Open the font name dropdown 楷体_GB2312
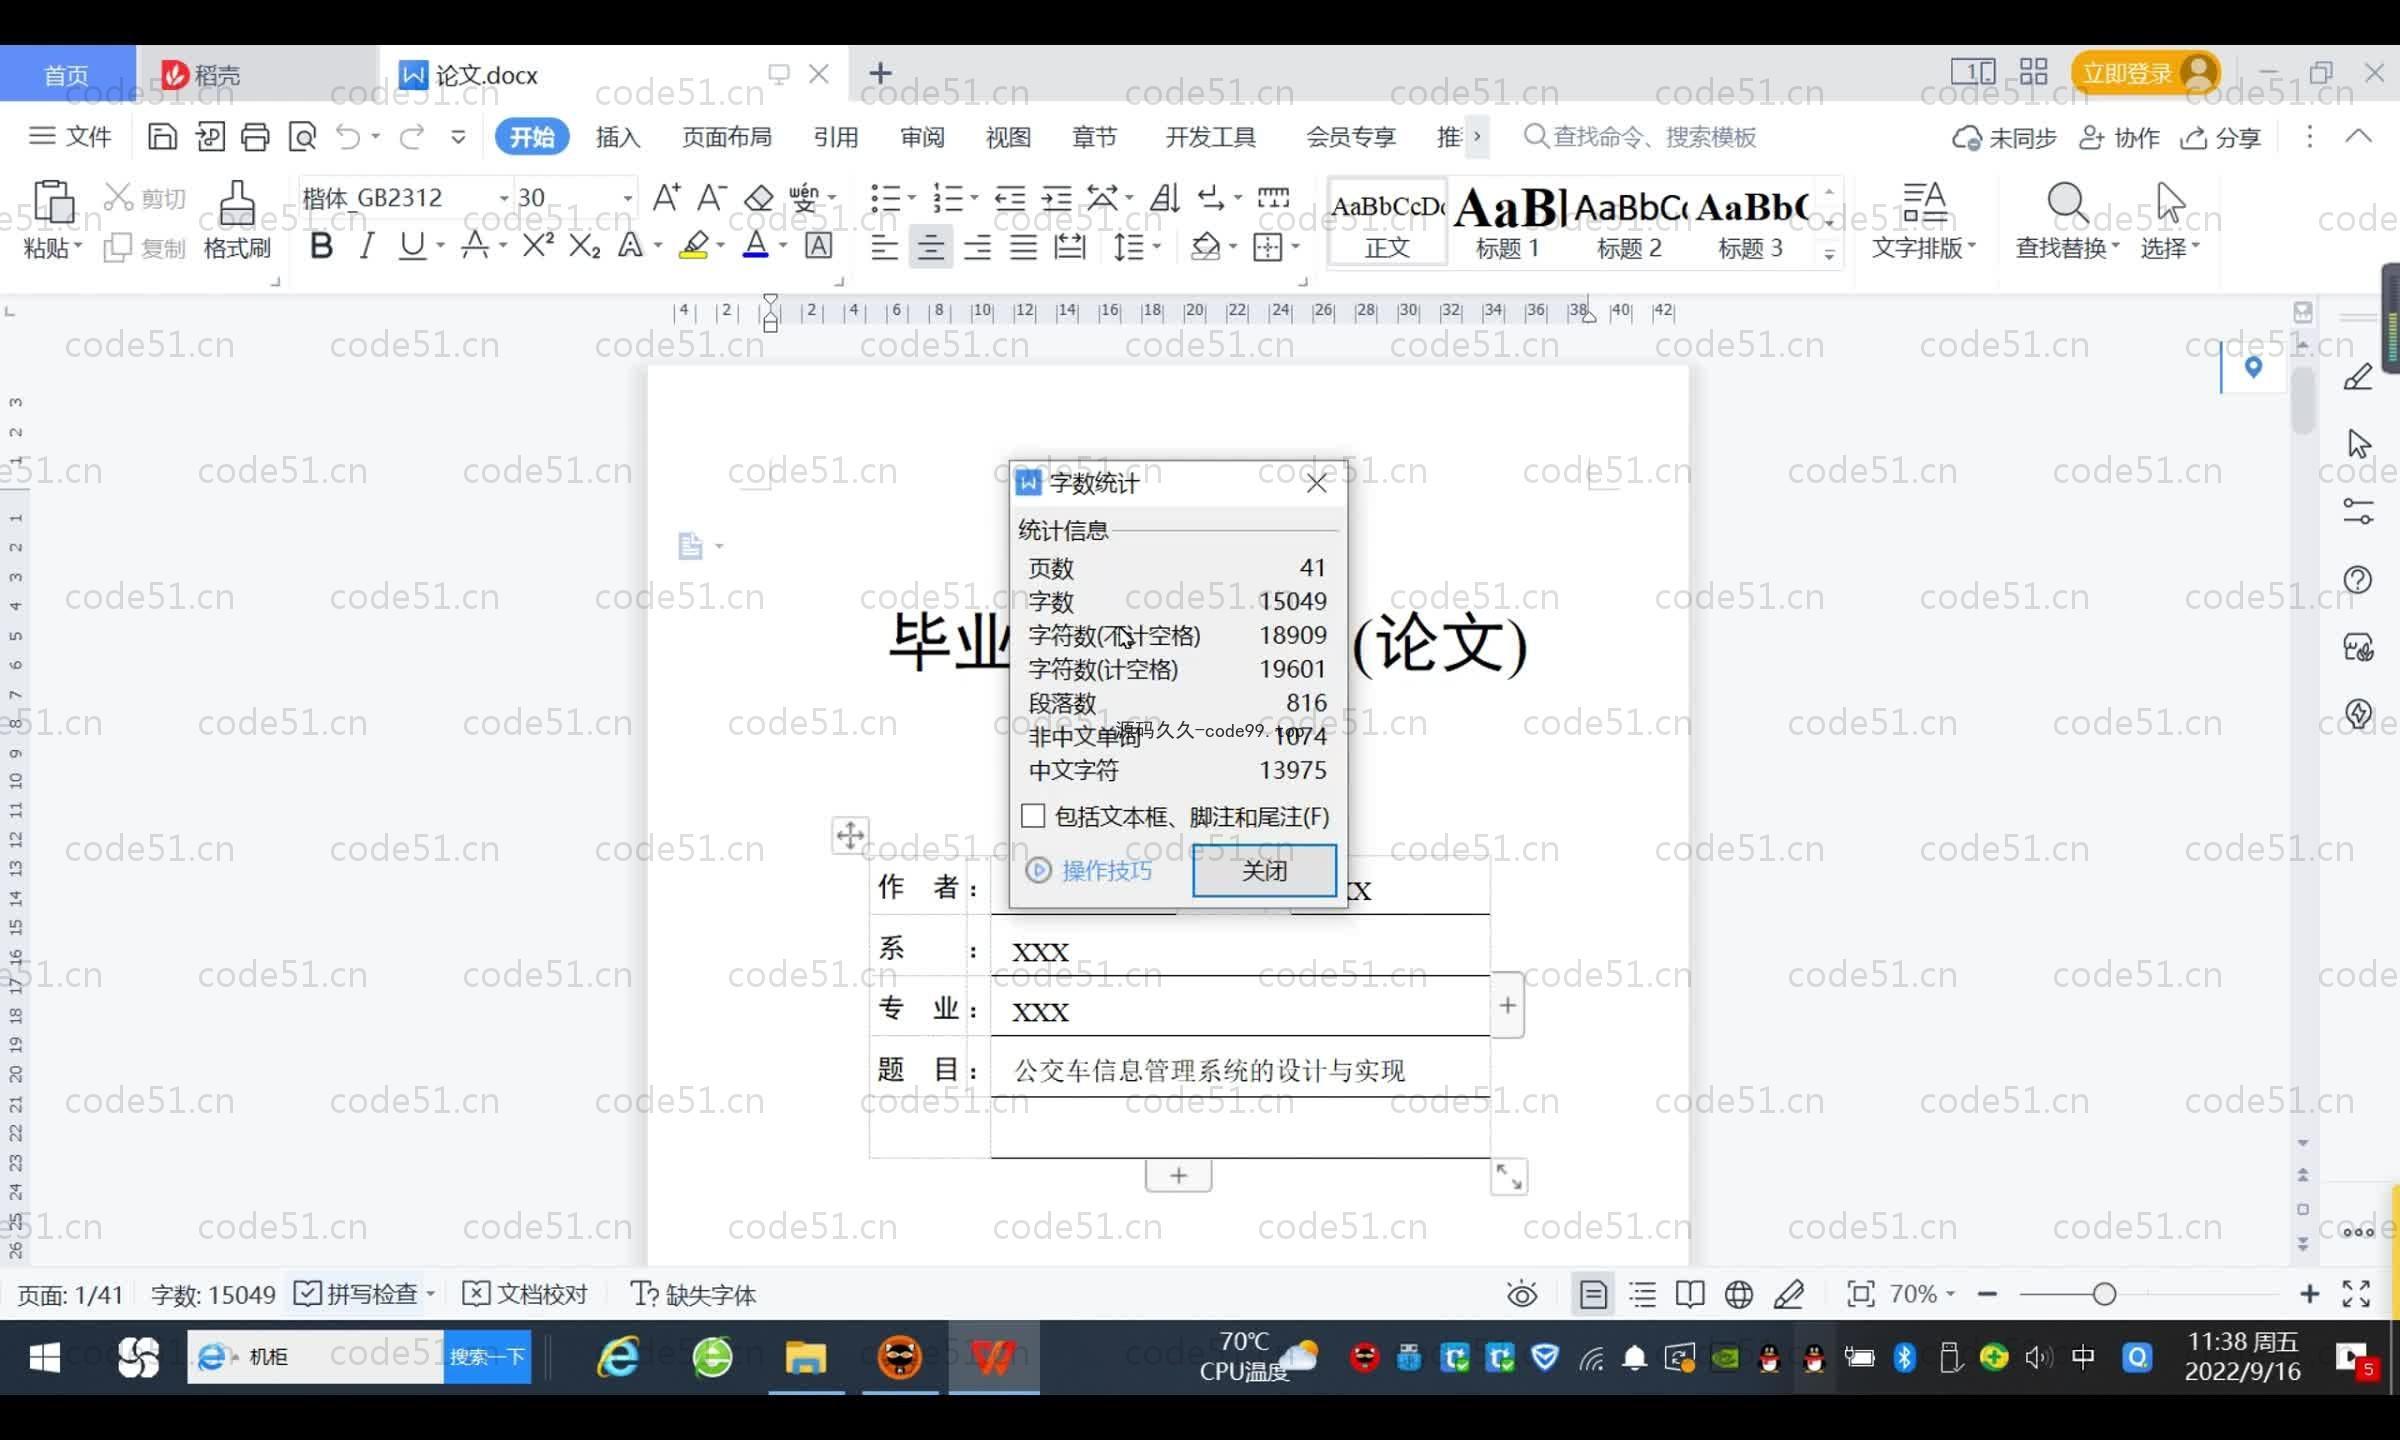This screenshot has height=1440, width=2400. tap(504, 197)
